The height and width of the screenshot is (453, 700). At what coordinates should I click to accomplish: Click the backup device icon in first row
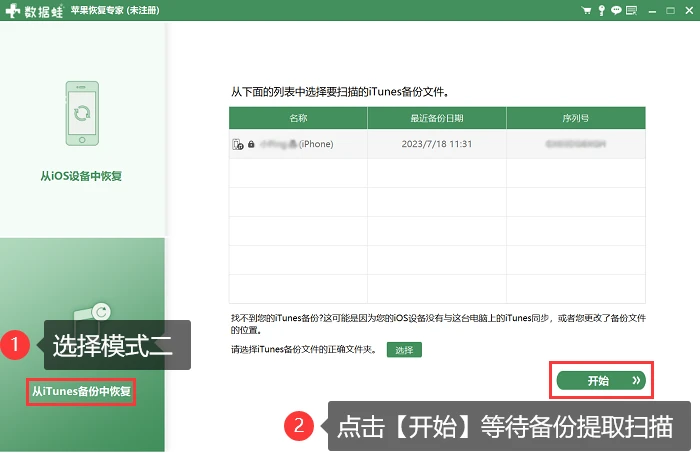pyautogui.click(x=238, y=144)
